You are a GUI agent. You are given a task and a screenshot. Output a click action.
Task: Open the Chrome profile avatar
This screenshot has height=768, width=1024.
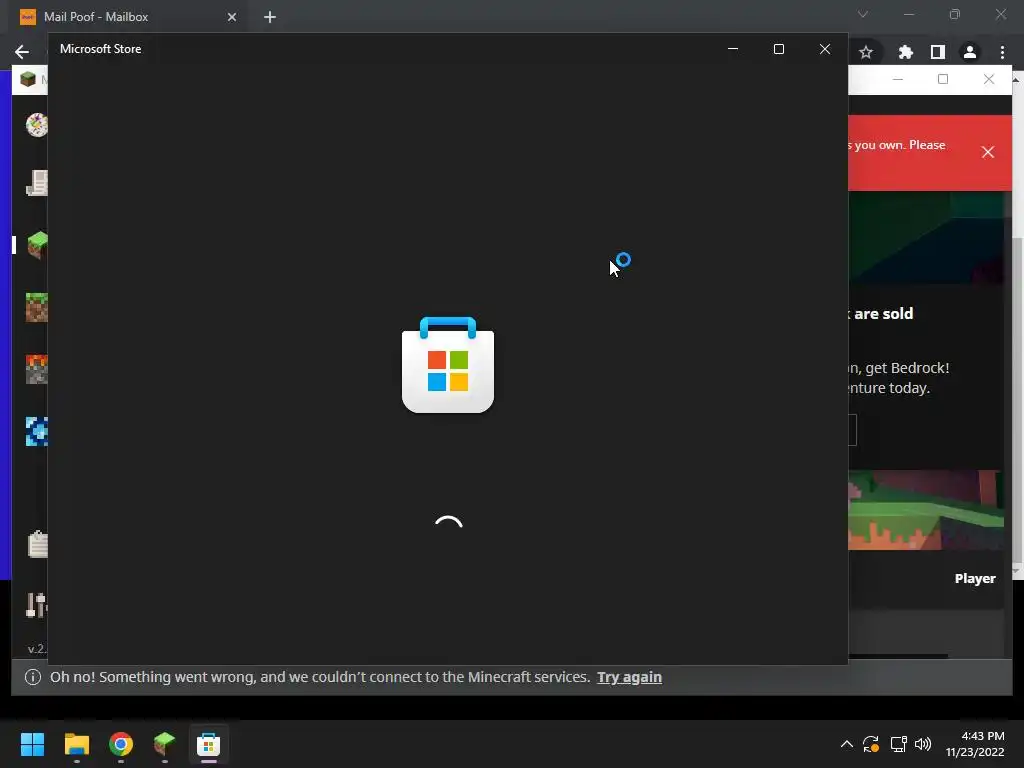tap(970, 52)
